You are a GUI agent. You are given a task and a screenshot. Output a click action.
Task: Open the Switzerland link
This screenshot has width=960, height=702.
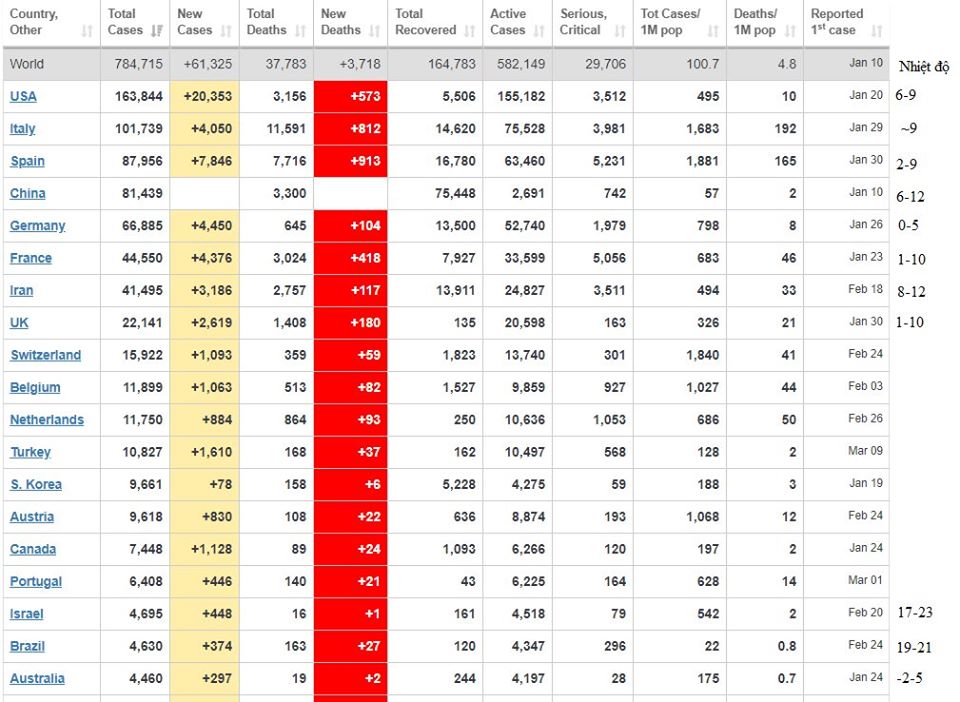click(45, 355)
